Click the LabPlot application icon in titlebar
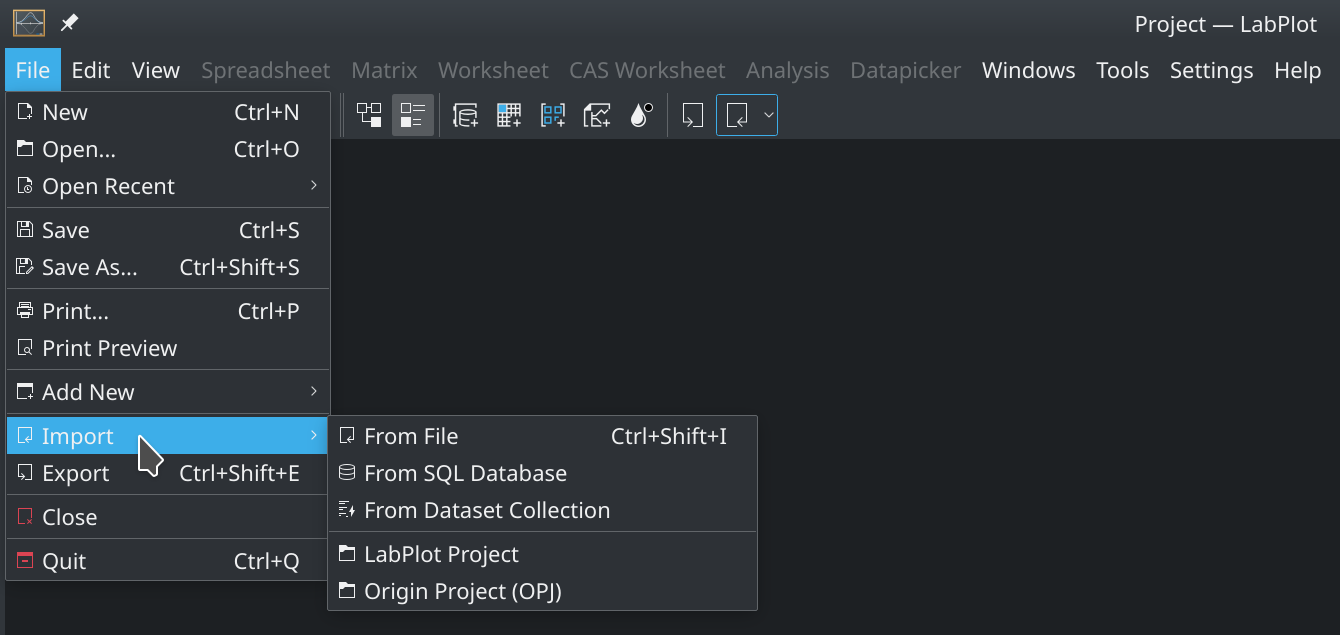The width and height of the screenshot is (1340, 635). [29, 22]
